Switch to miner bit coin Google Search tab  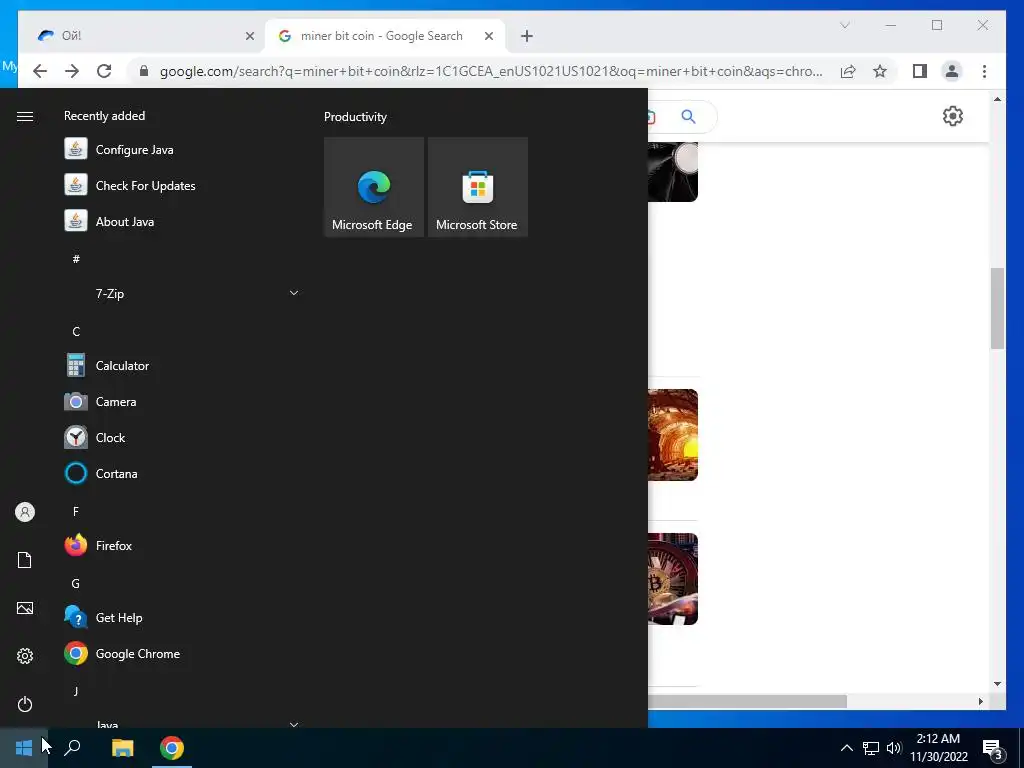(x=385, y=36)
